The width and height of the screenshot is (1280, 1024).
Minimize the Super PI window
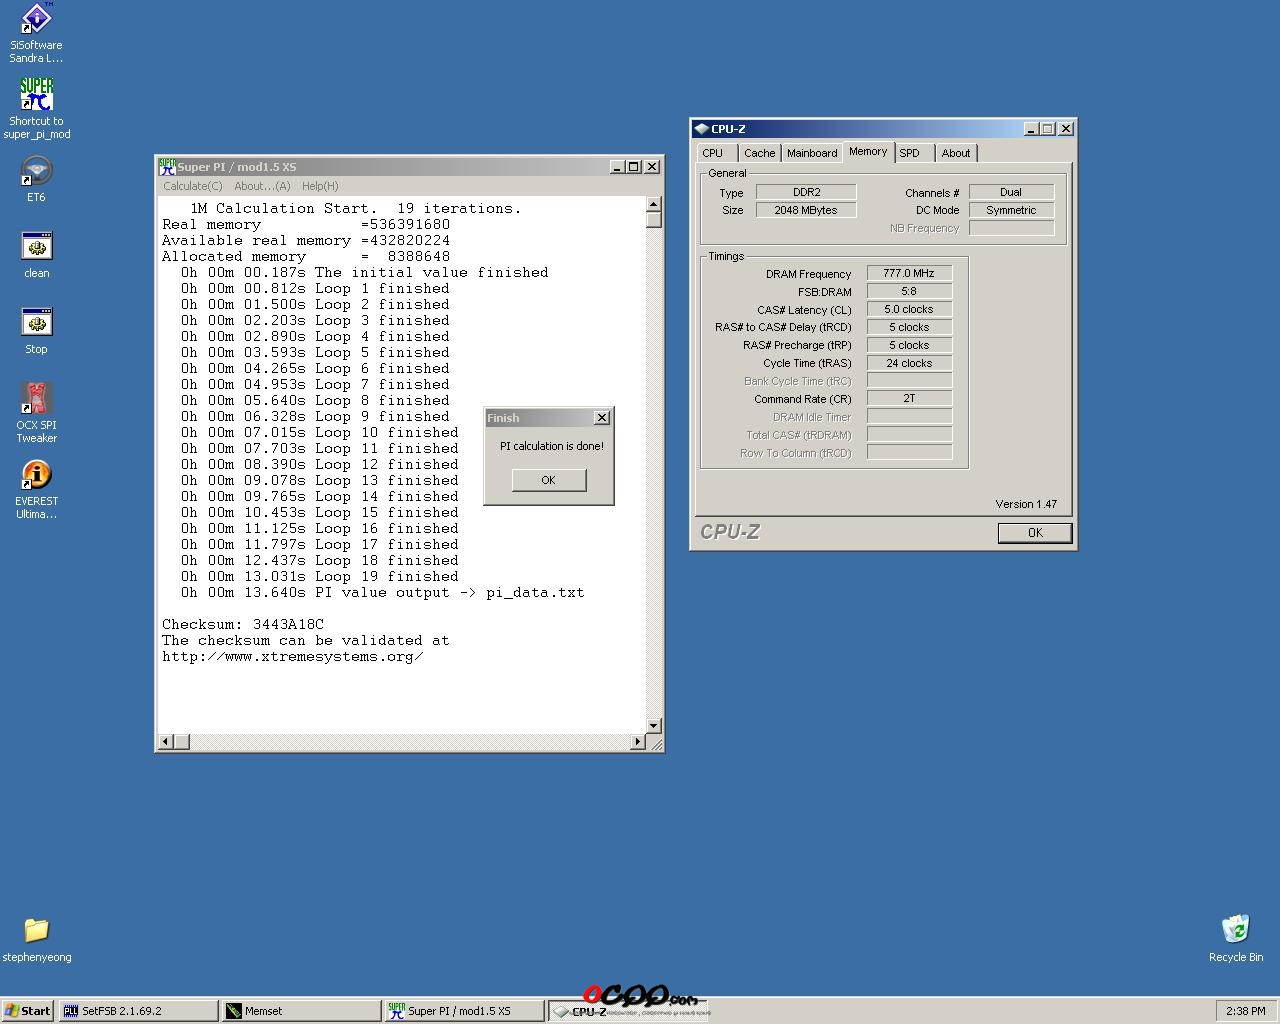click(x=618, y=167)
